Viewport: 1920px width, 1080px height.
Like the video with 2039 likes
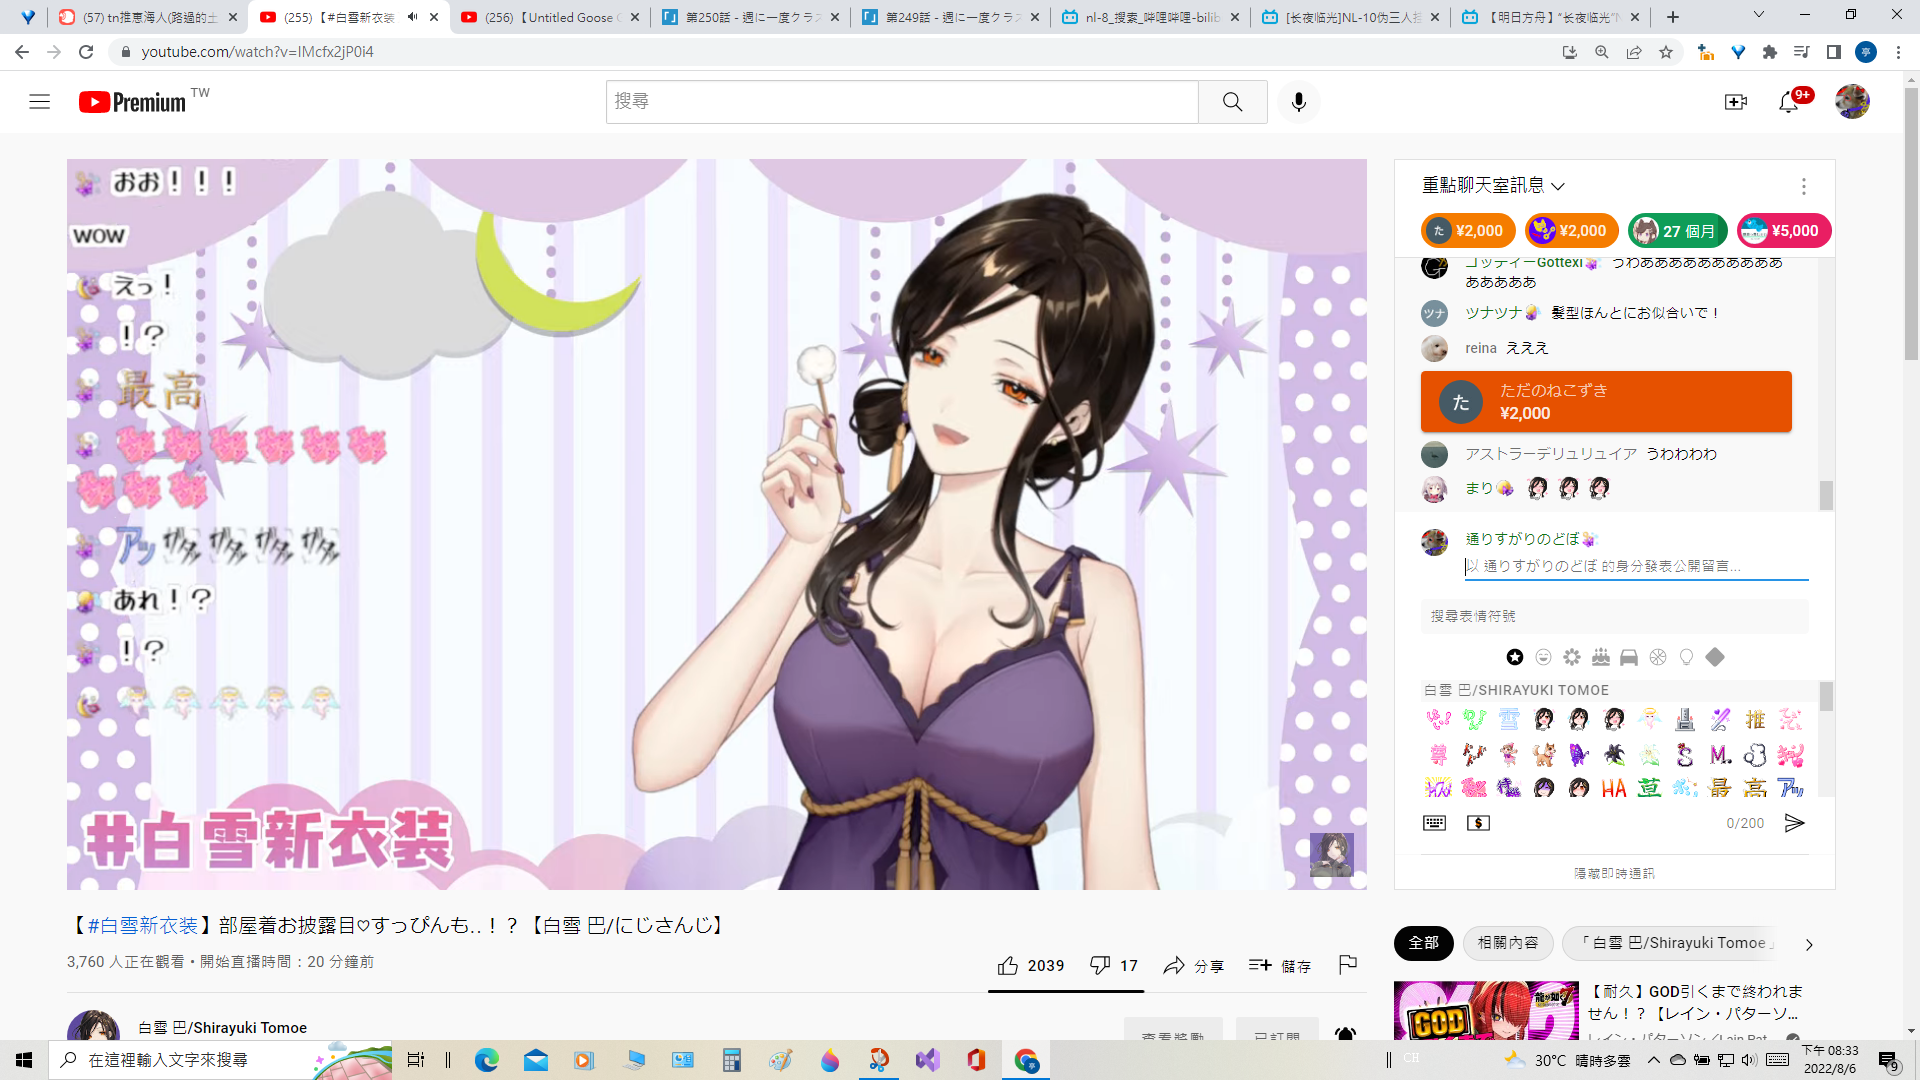coord(1031,965)
